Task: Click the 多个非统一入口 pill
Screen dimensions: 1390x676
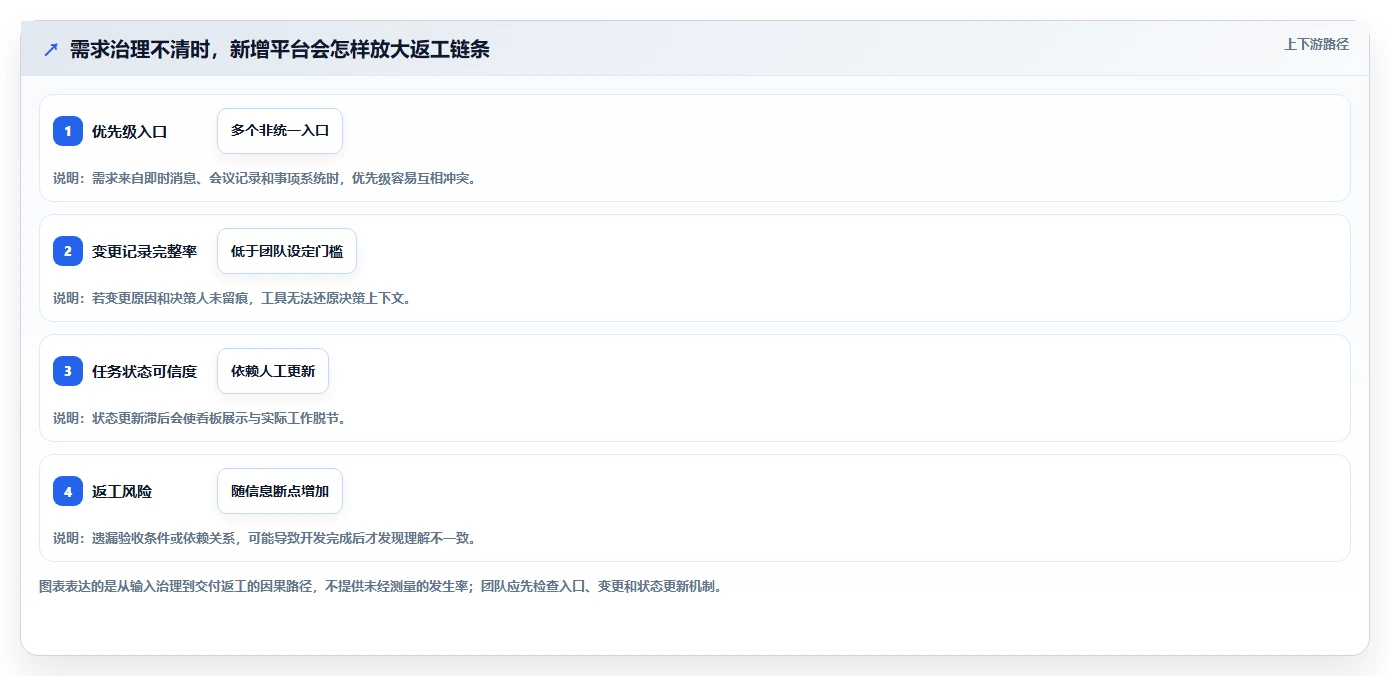Action: (x=280, y=131)
